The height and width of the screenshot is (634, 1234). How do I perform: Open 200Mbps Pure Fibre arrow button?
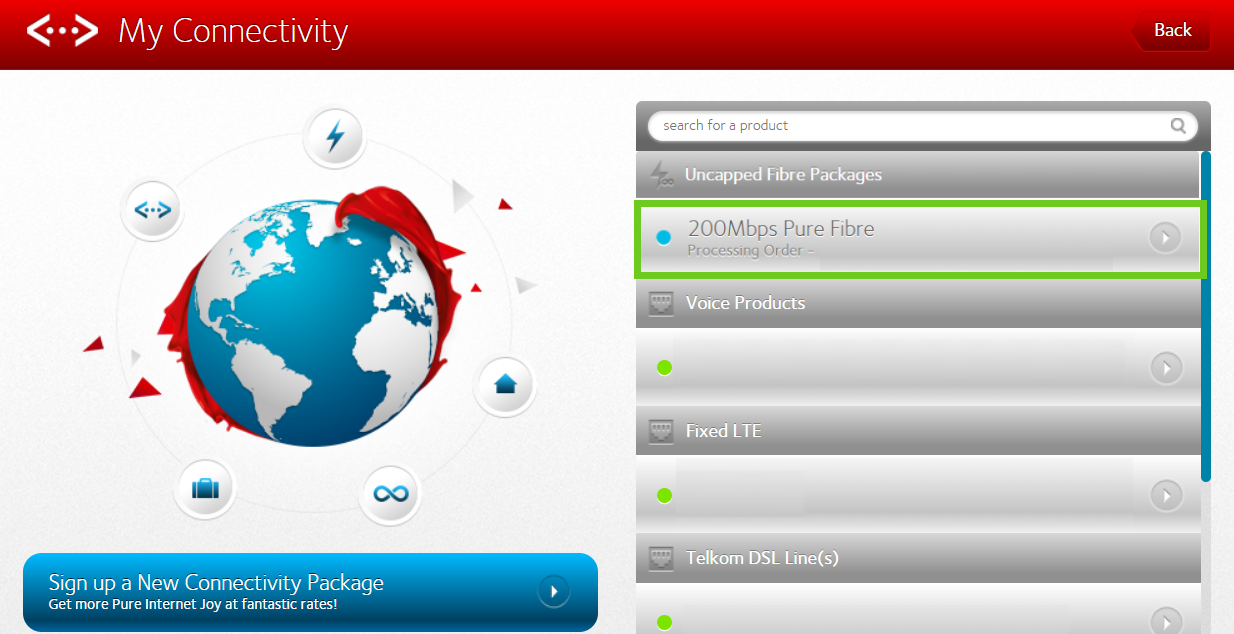pos(1165,238)
